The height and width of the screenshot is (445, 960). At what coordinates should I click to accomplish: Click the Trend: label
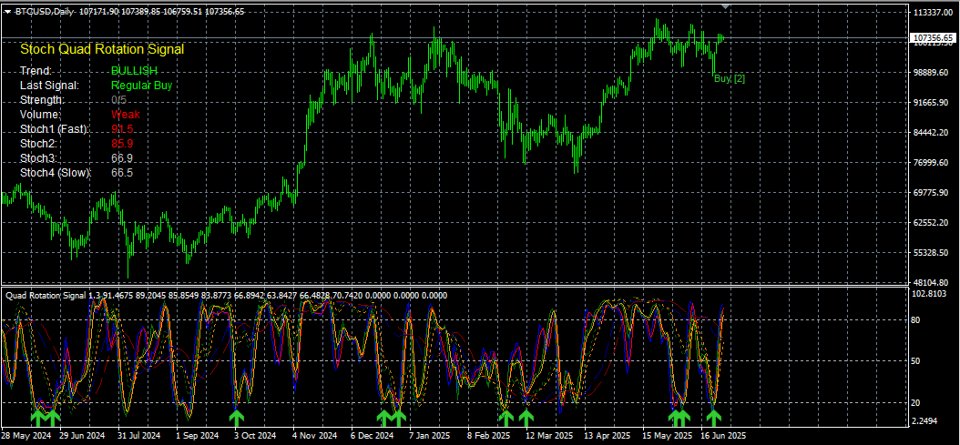pos(36,70)
